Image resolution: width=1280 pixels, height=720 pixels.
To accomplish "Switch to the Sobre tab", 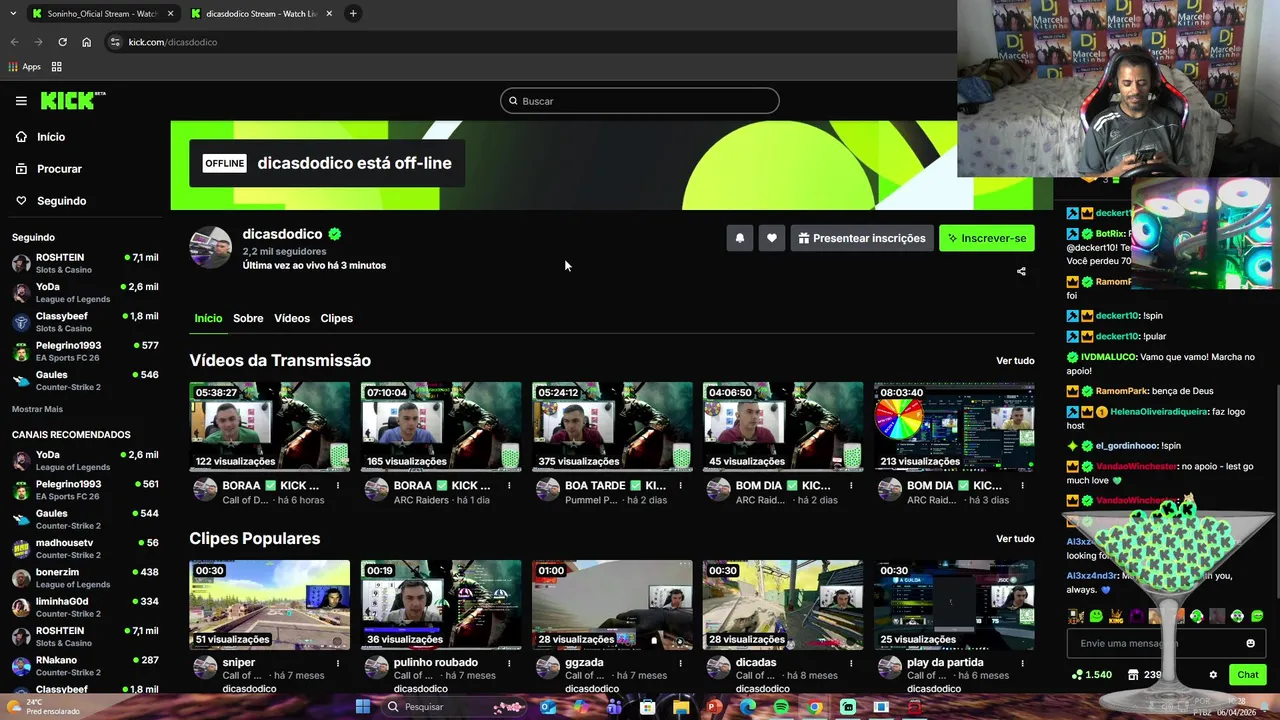I will [248, 318].
